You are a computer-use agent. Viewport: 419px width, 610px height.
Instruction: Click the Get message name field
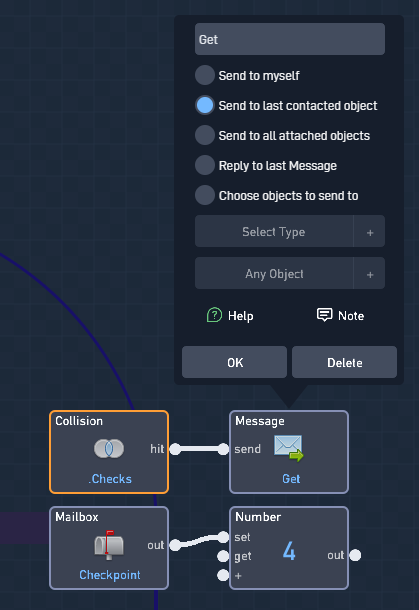(290, 39)
